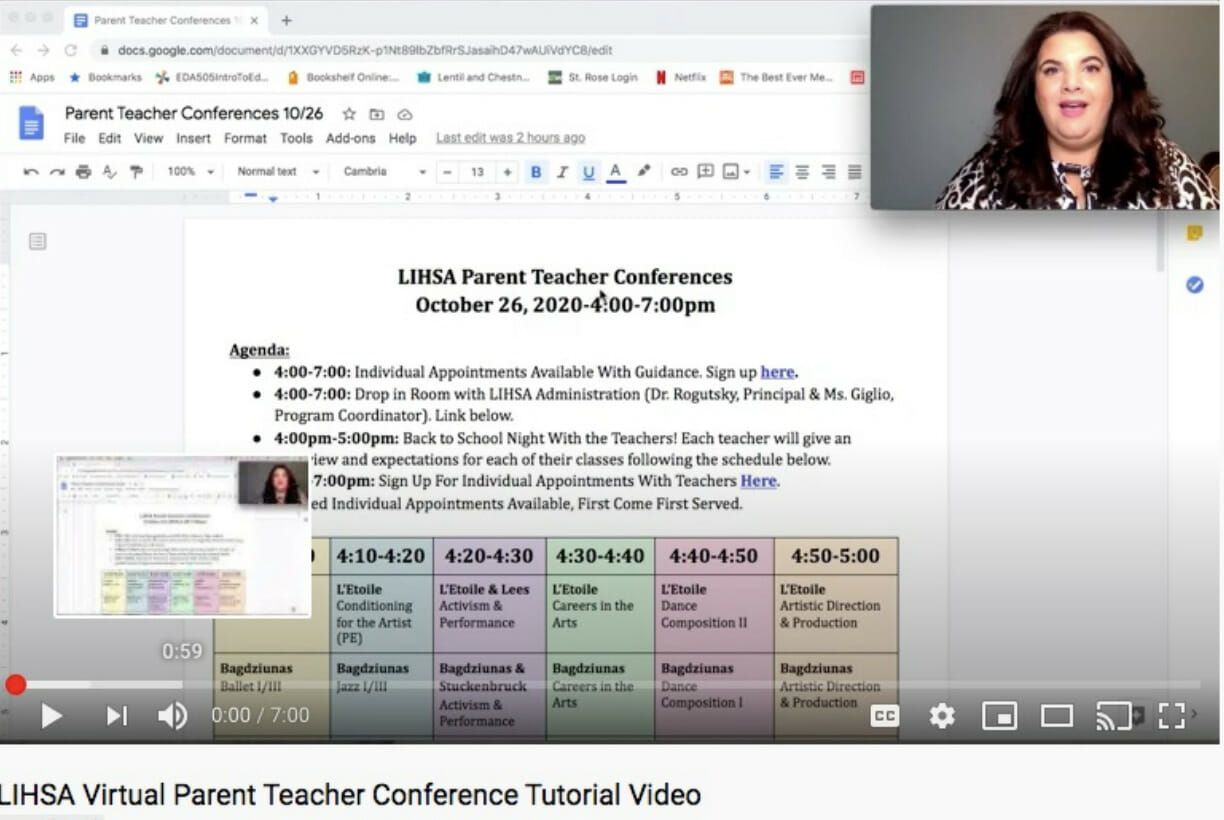The image size is (1224, 820).
Task: Open the 100% zoom level dropdown
Action: coord(187,171)
